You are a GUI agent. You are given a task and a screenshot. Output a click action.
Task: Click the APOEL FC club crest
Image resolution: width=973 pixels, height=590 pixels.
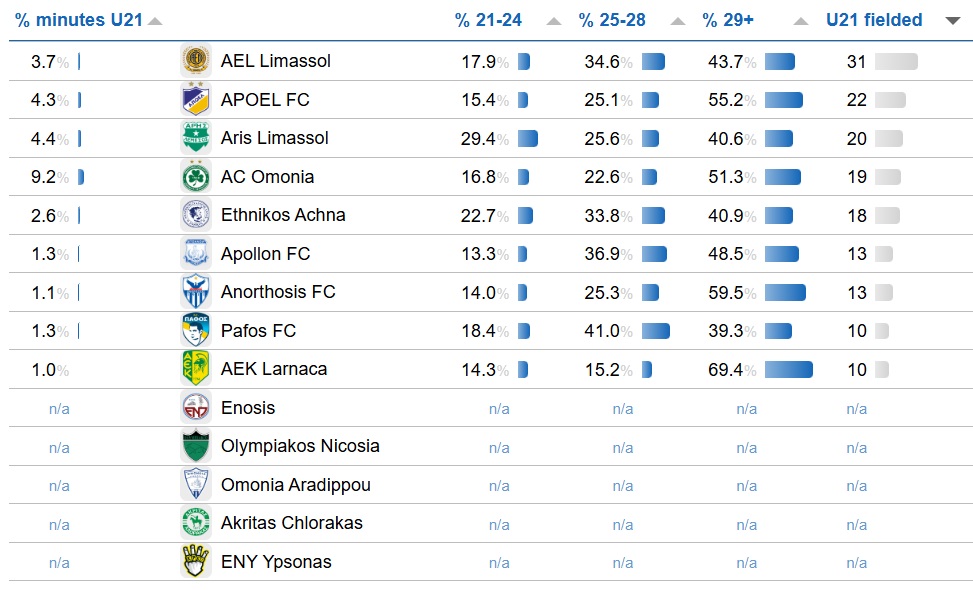point(196,100)
